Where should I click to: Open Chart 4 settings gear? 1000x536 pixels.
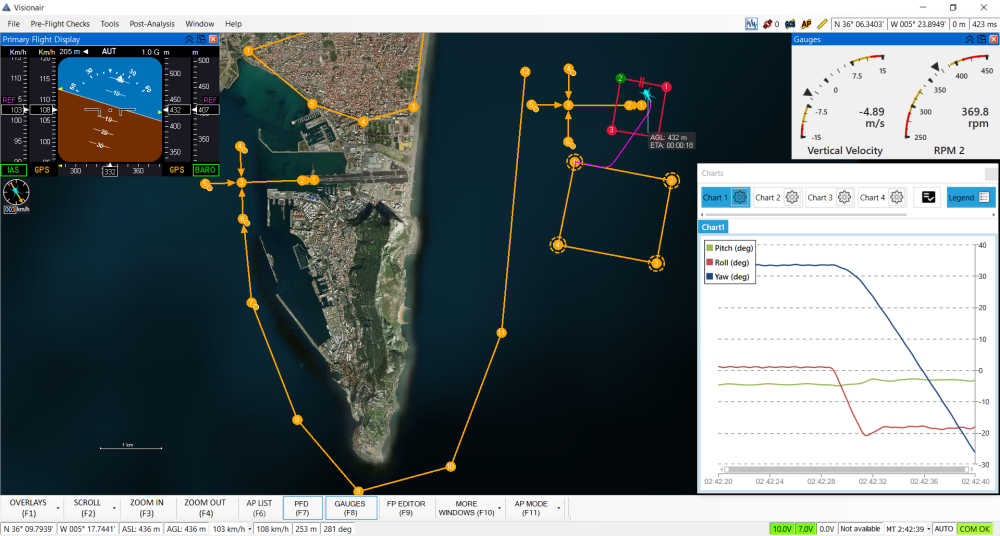[x=896, y=198]
